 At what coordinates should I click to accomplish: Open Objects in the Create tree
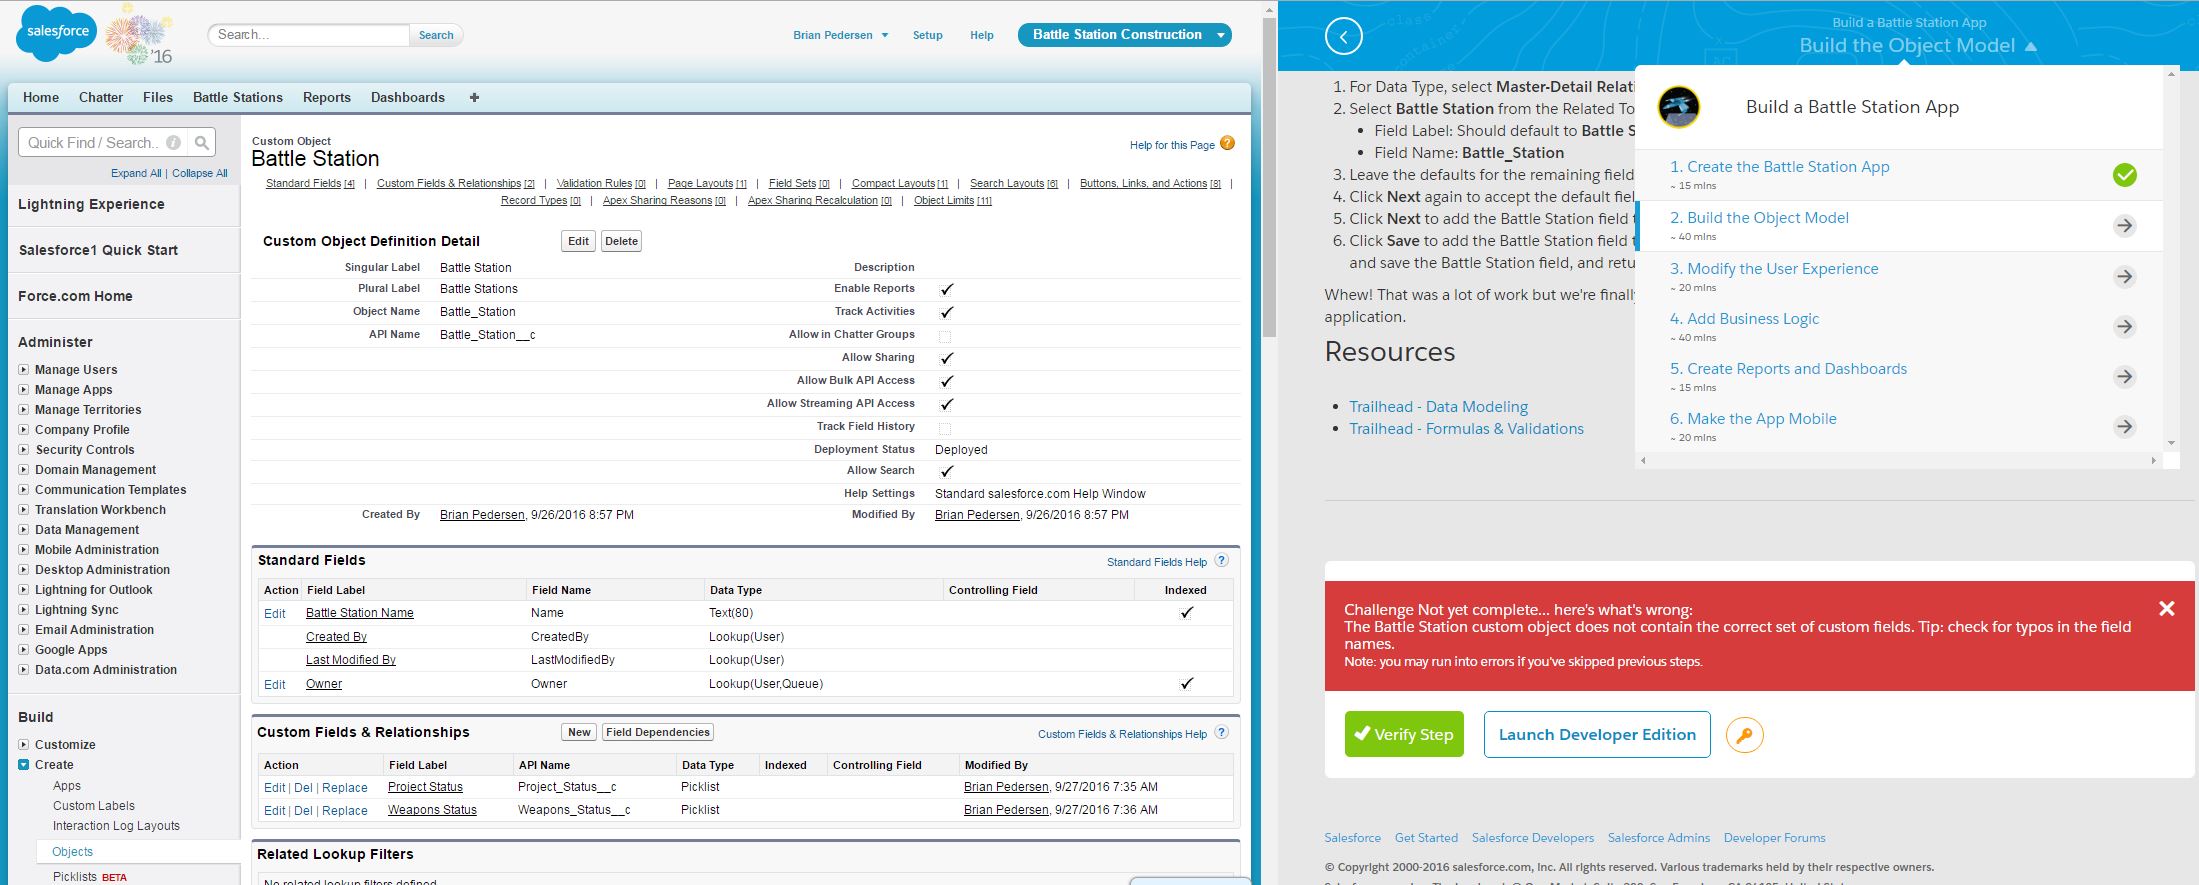(x=72, y=852)
